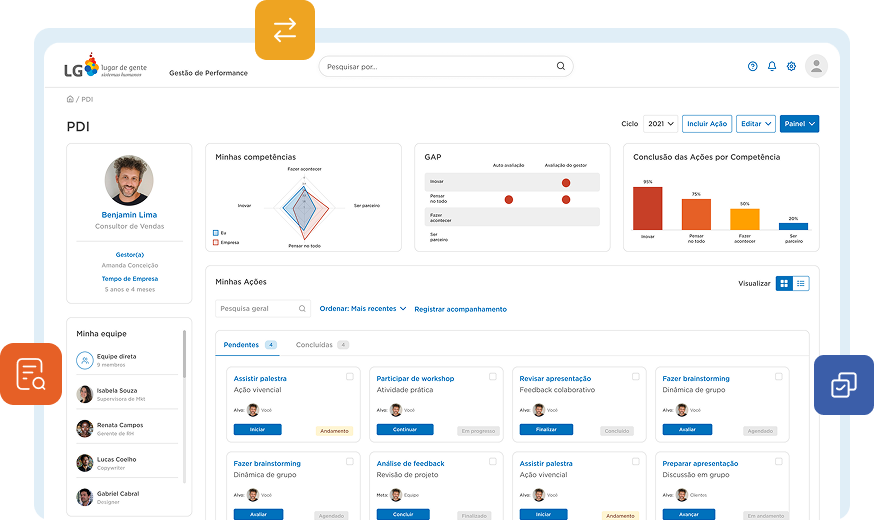Image resolution: width=874 pixels, height=520 pixels.
Task: Expand the Editar dropdown button
Action: click(x=755, y=124)
